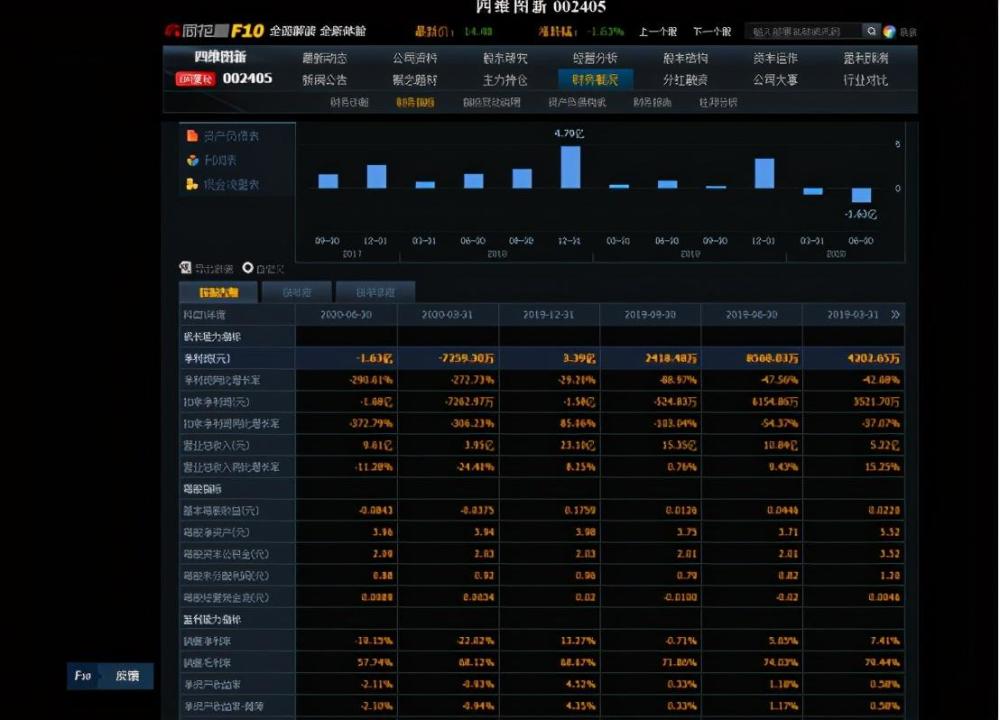Click the colorful skin icon beside search
The image size is (1000, 720).
[x=889, y=31]
